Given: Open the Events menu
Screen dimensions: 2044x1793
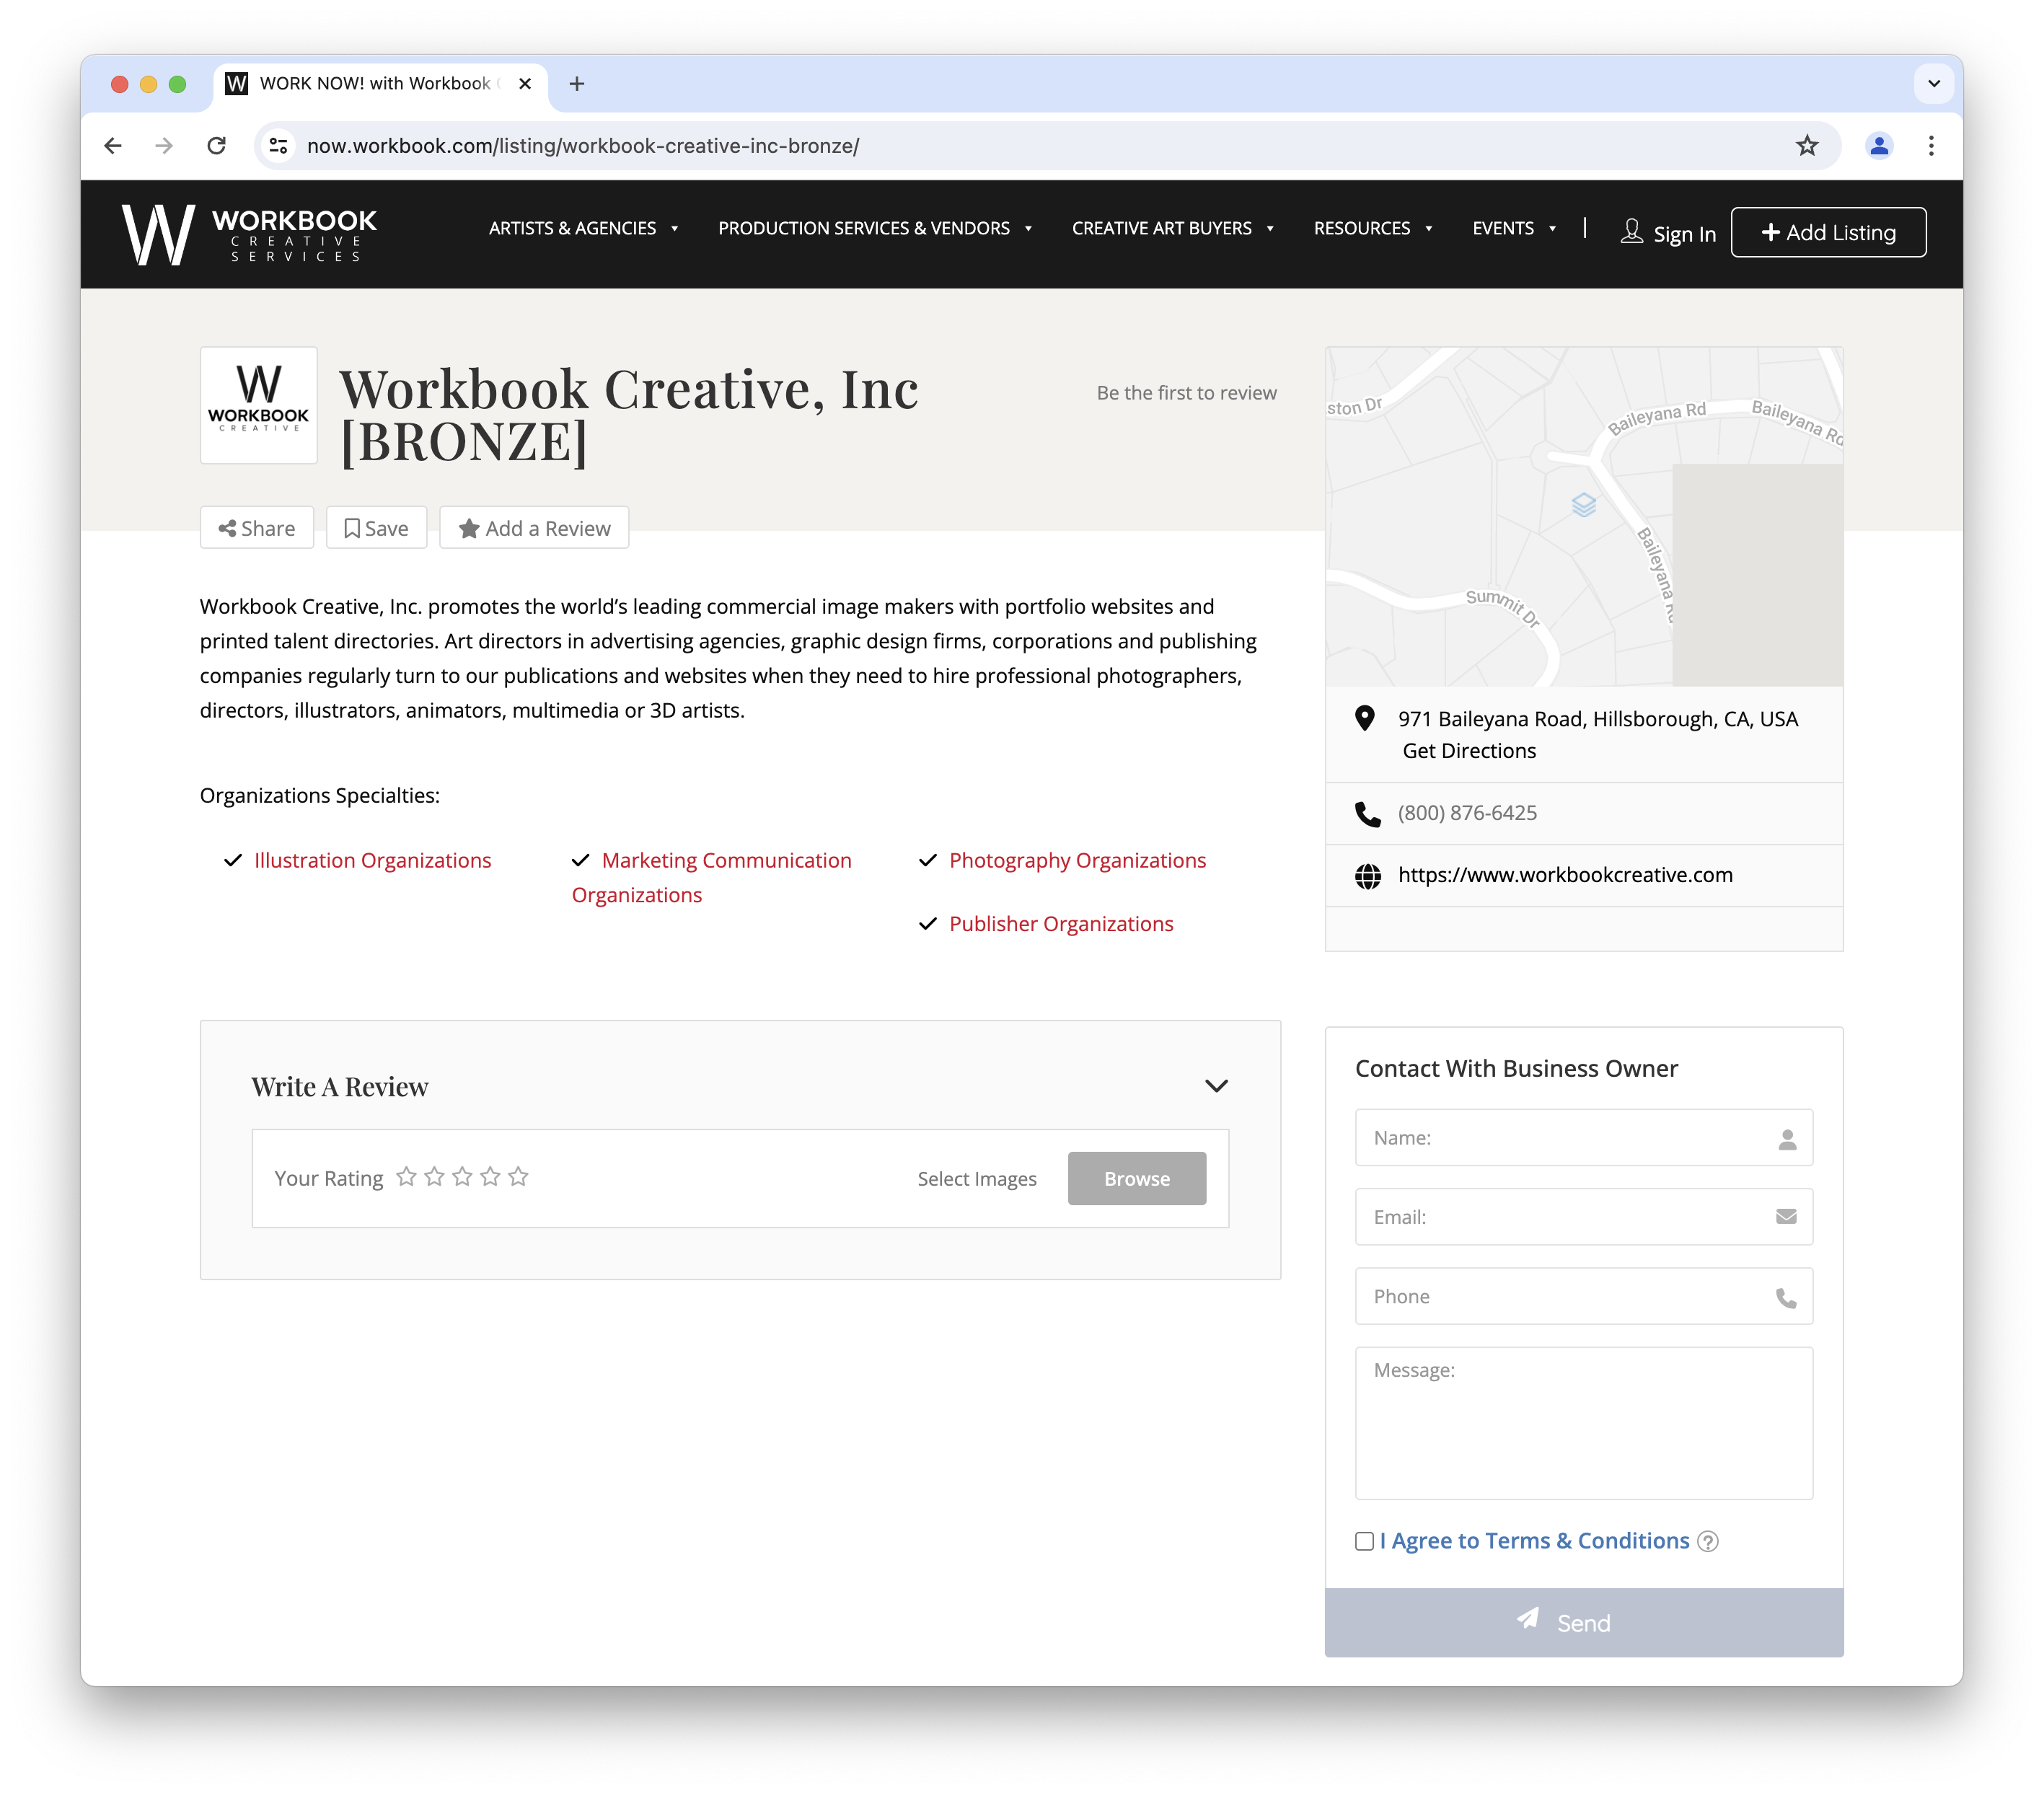Looking at the screenshot, I should [x=1502, y=229].
